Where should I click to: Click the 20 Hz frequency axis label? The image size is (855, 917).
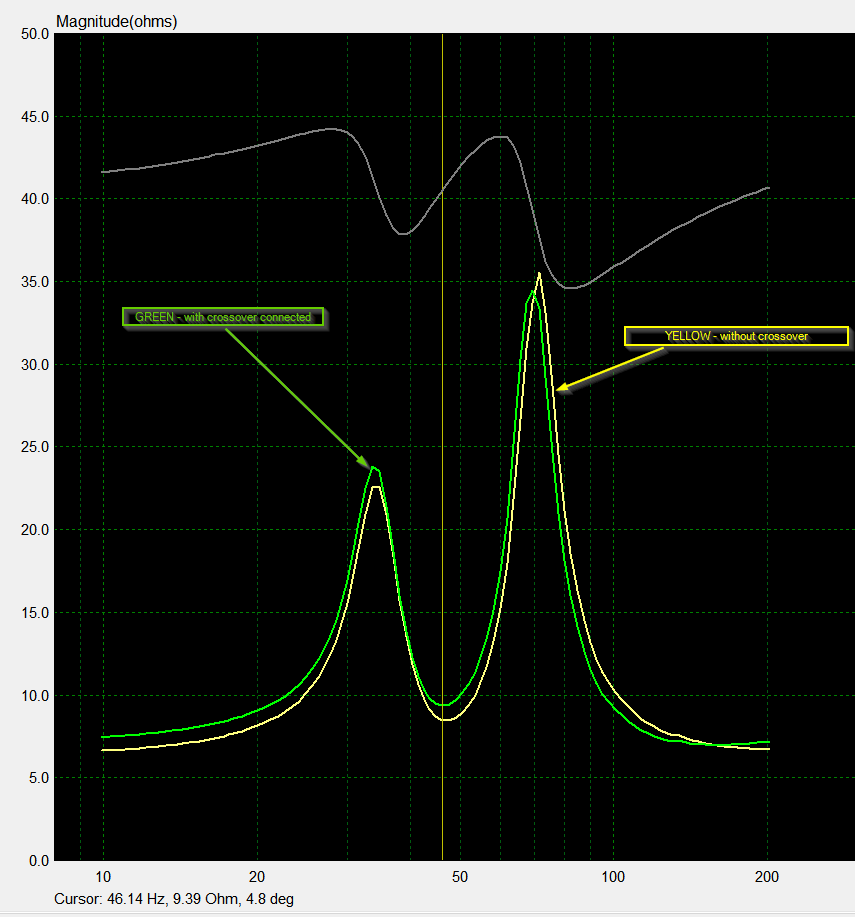[257, 877]
